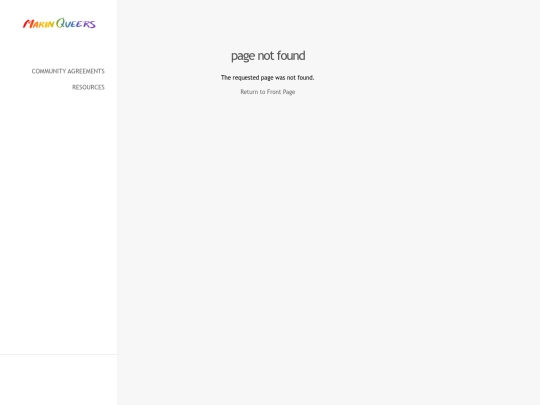The image size is (540, 405).
Task: Open the Resources menu item
Action: 88,87
